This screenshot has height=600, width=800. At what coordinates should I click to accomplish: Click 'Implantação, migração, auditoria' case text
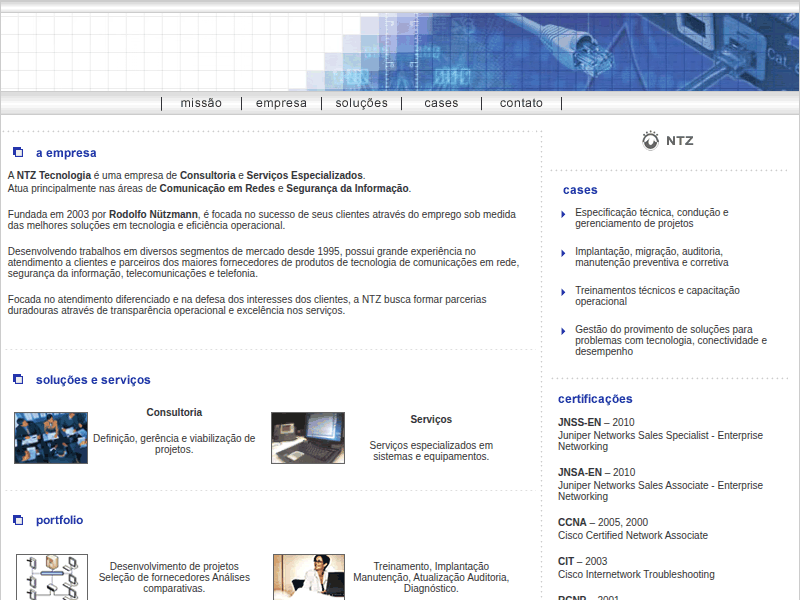coord(652,257)
